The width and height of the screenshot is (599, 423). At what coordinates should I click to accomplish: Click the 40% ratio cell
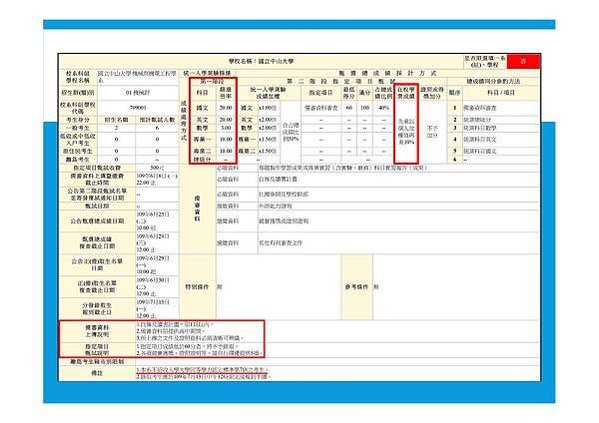tap(384, 108)
